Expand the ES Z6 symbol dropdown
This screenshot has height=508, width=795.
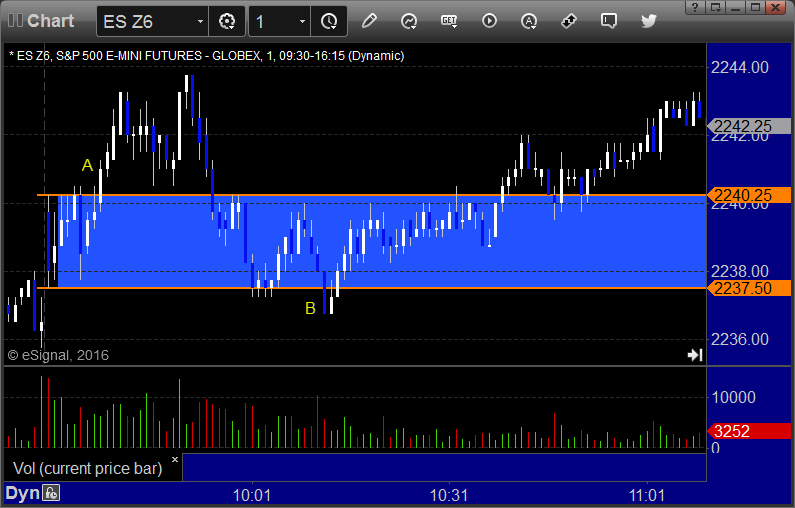click(200, 21)
